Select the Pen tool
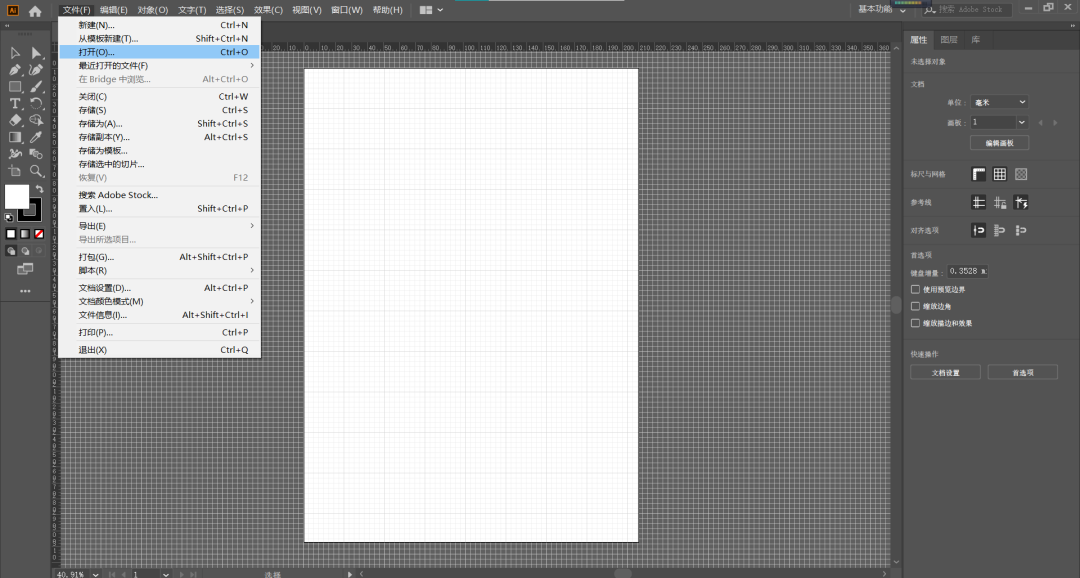The width and height of the screenshot is (1080, 578). coord(14,70)
